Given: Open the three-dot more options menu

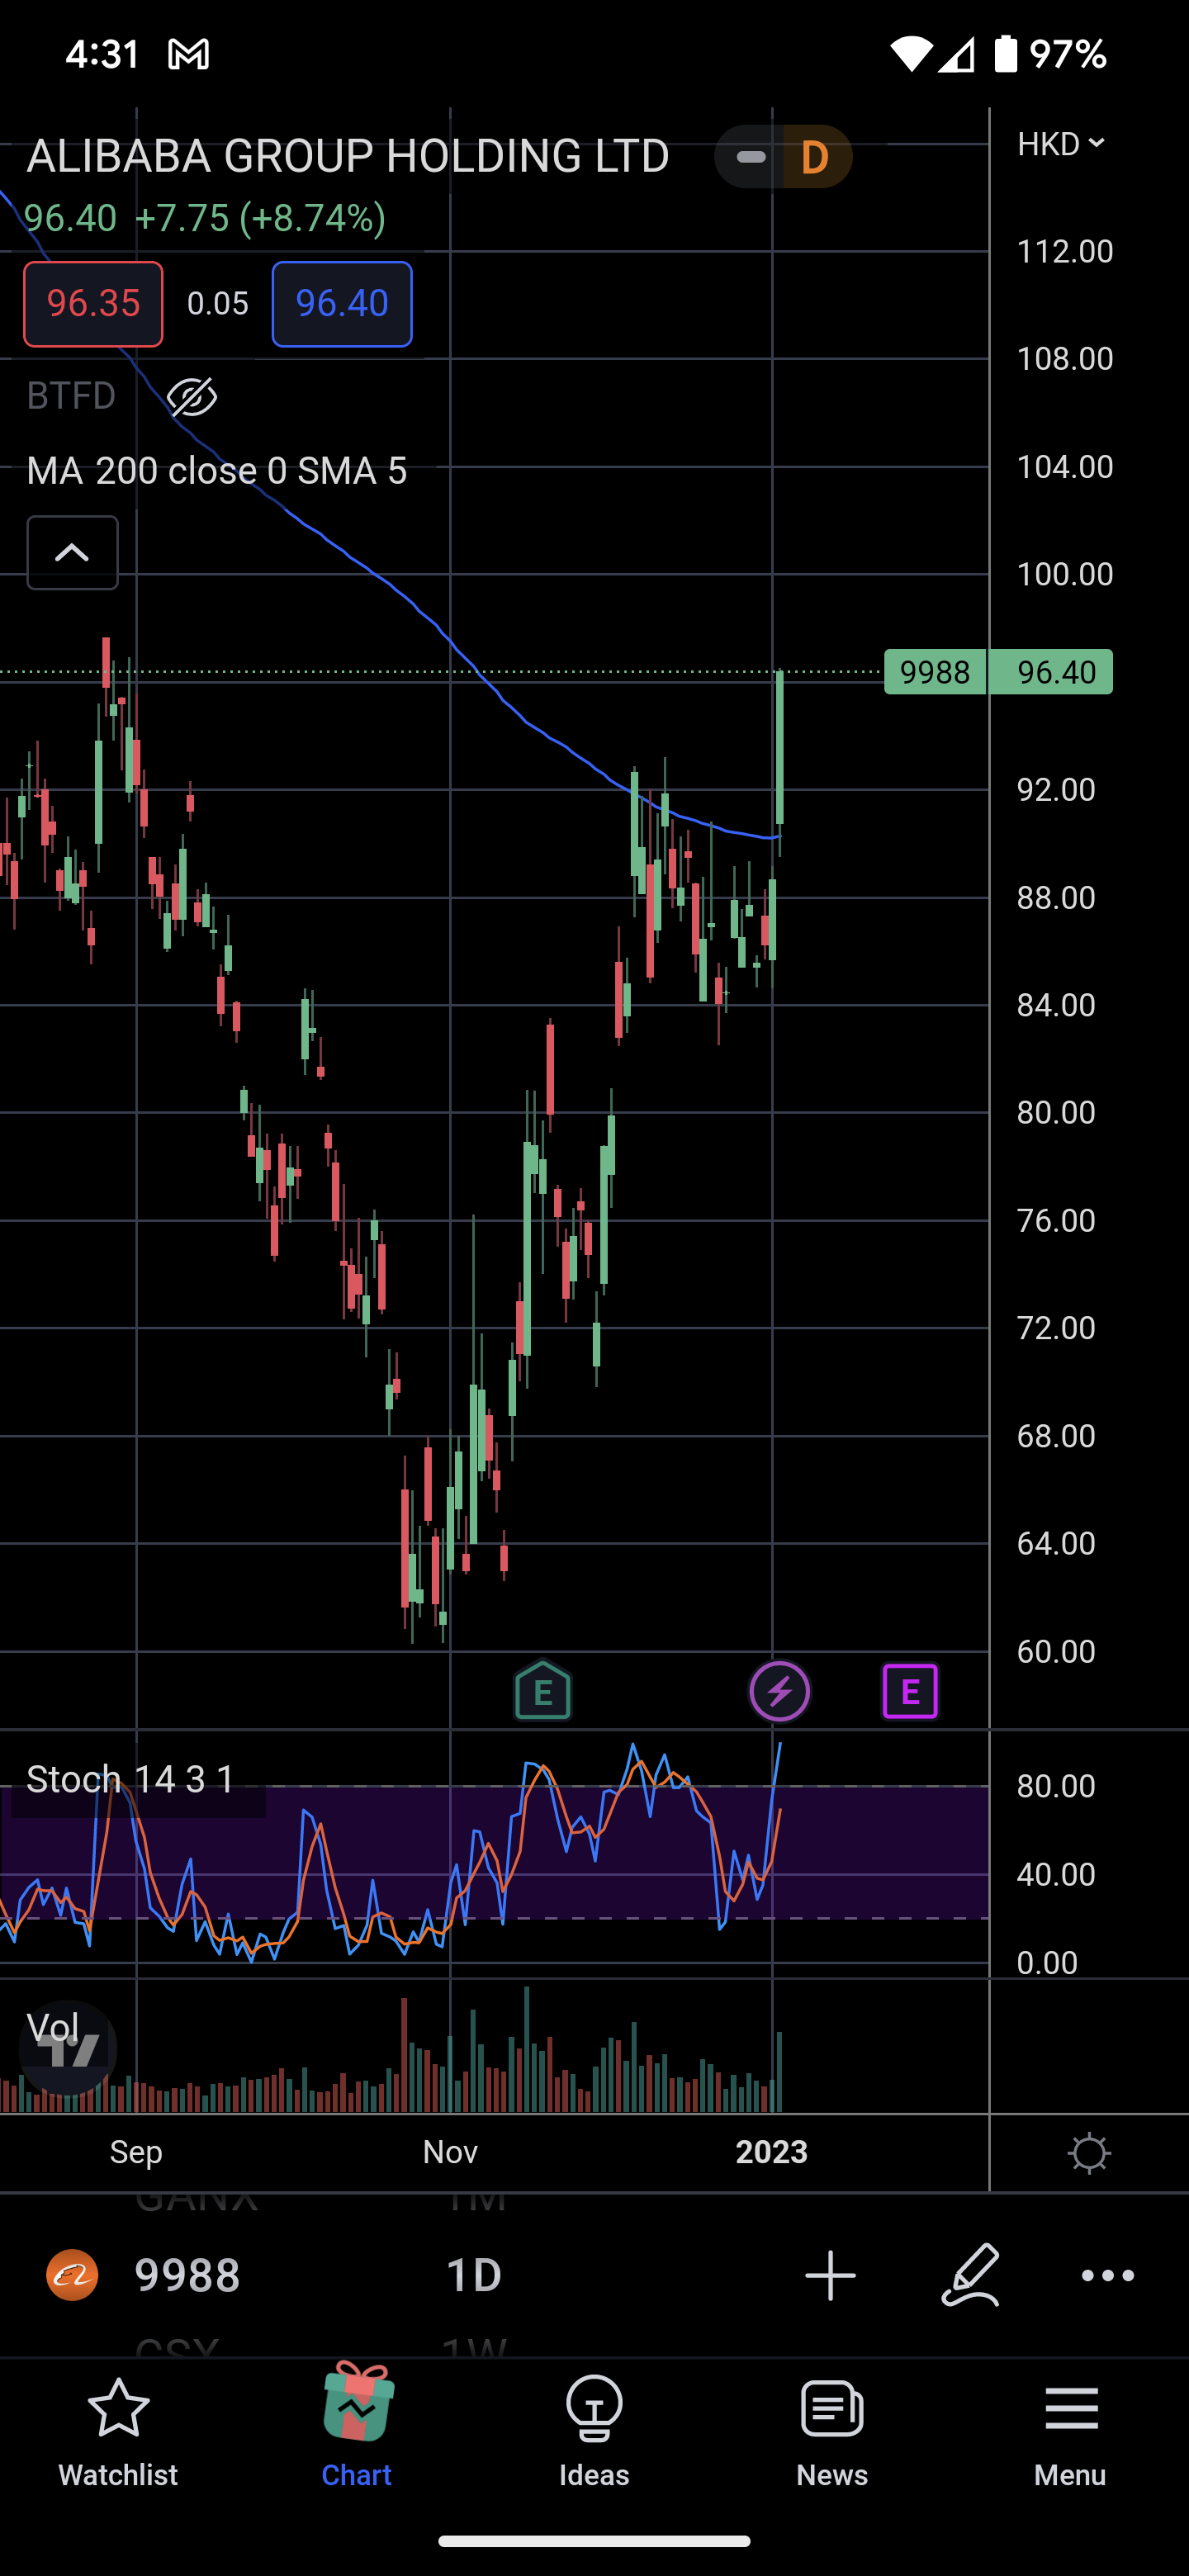Looking at the screenshot, I should click(1108, 2275).
